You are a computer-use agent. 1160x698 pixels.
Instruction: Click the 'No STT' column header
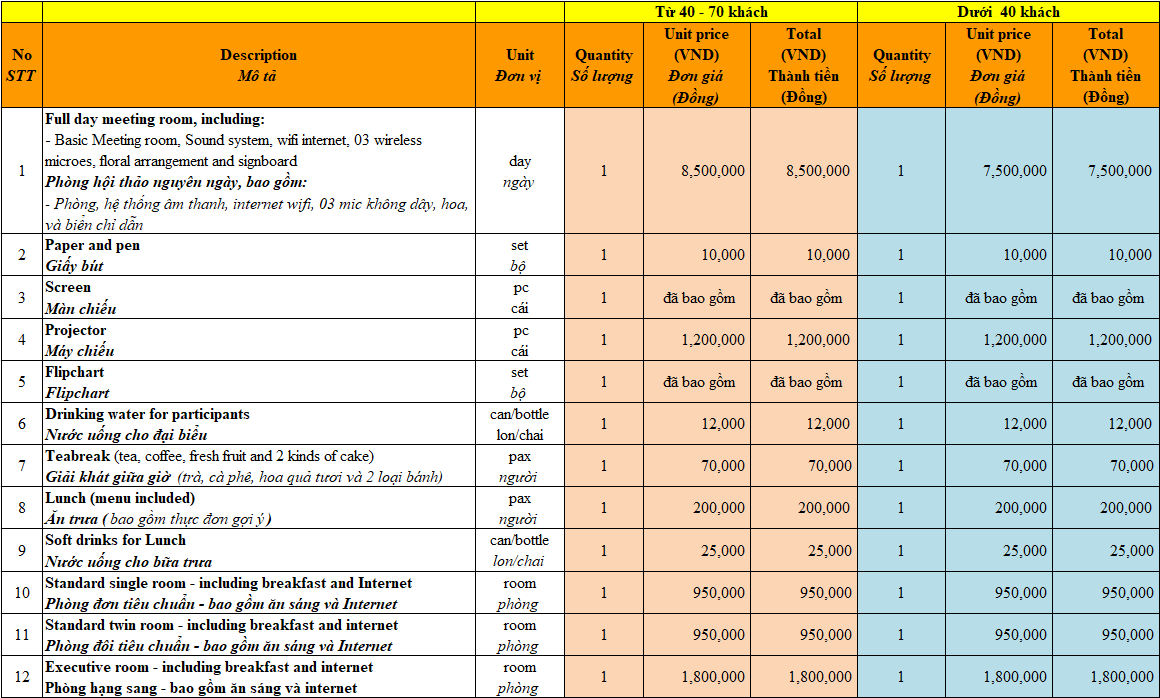(x=21, y=65)
